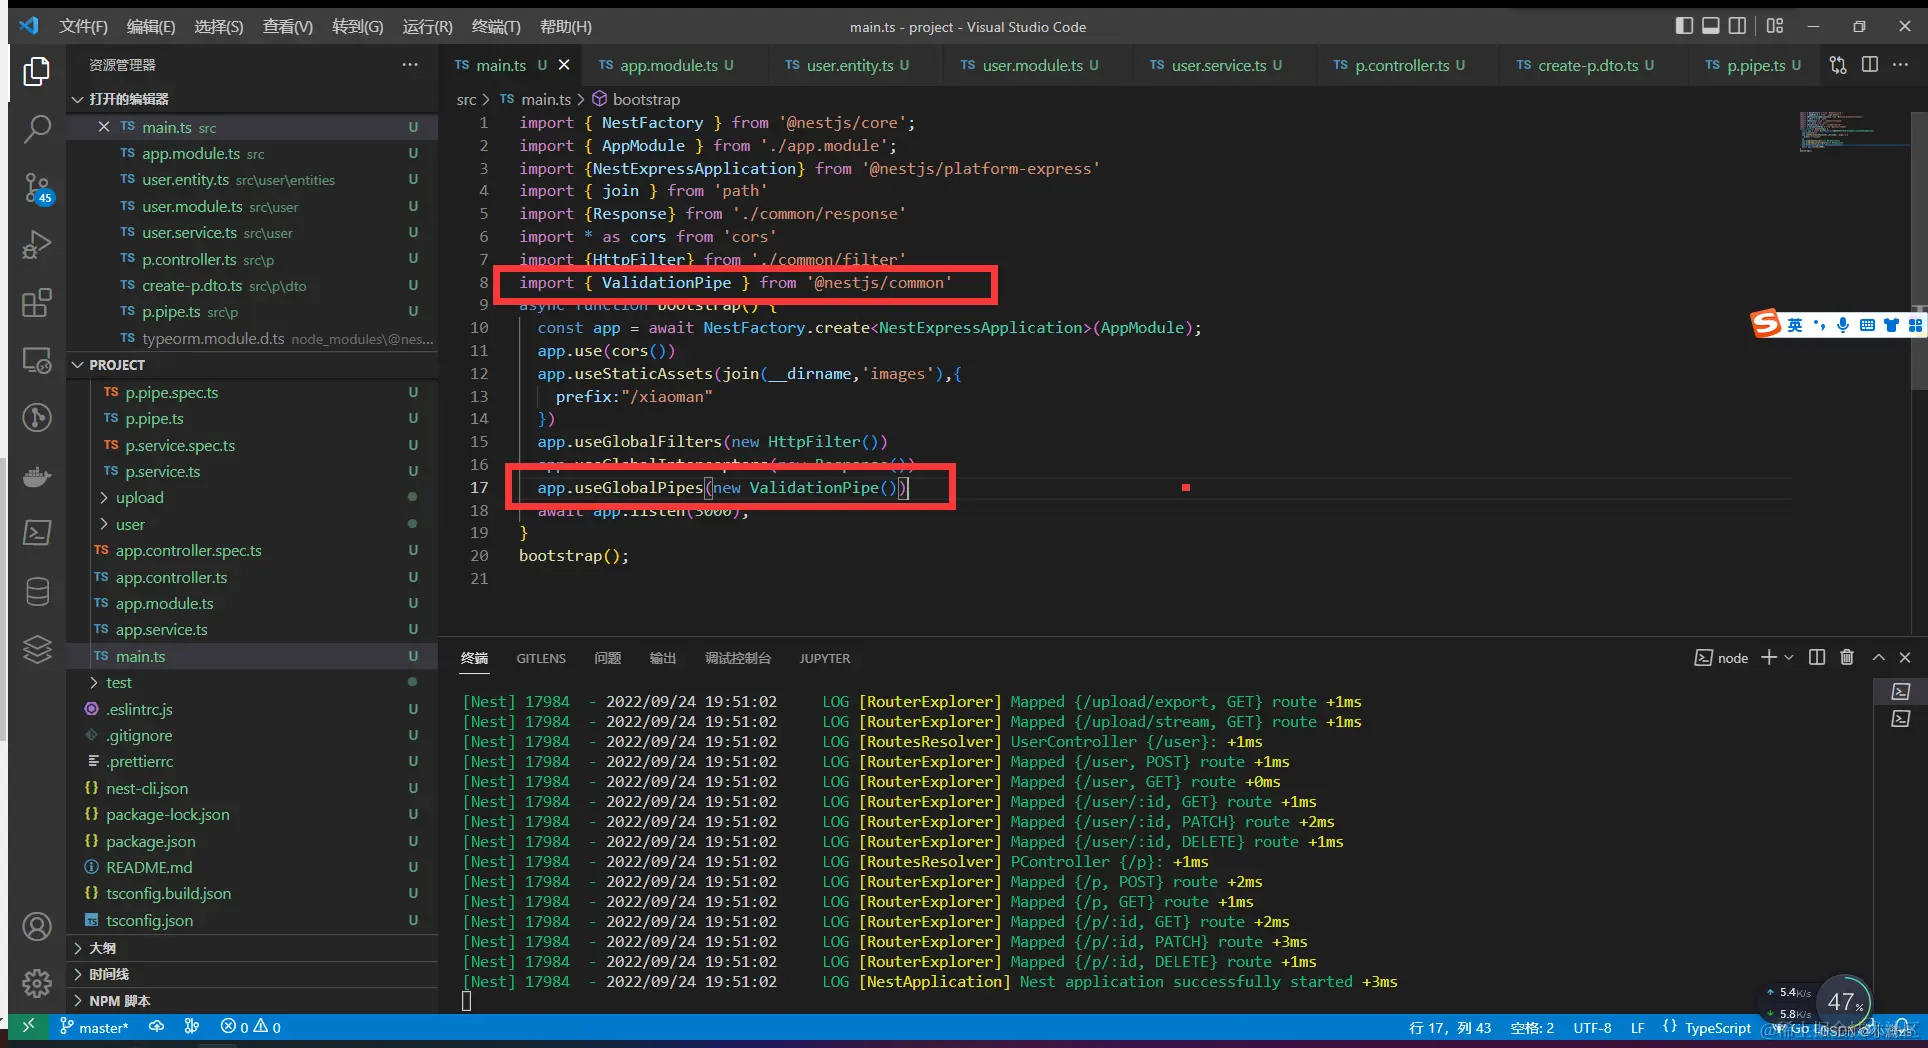
Task: Toggle the primary side bar layout button
Action: click(1684, 26)
